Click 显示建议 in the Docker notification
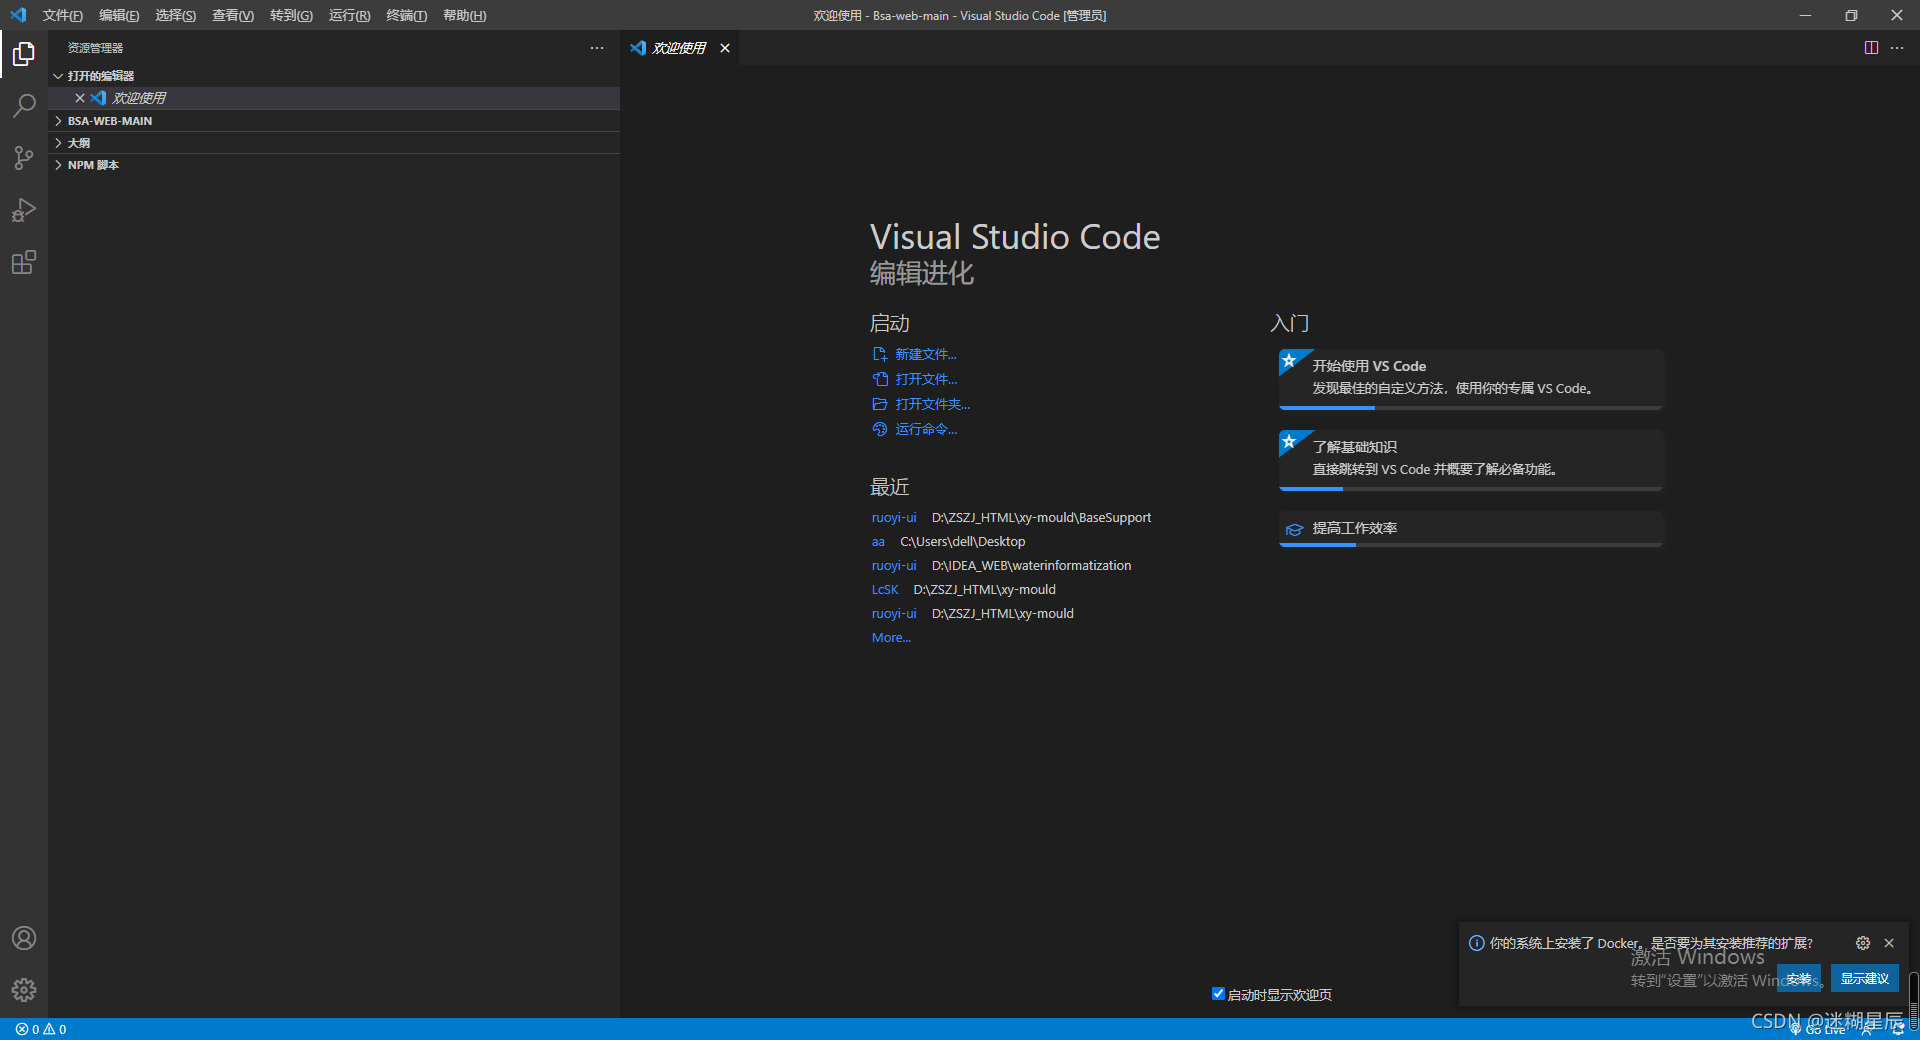Viewport: 1920px width, 1040px height. pyautogui.click(x=1865, y=979)
